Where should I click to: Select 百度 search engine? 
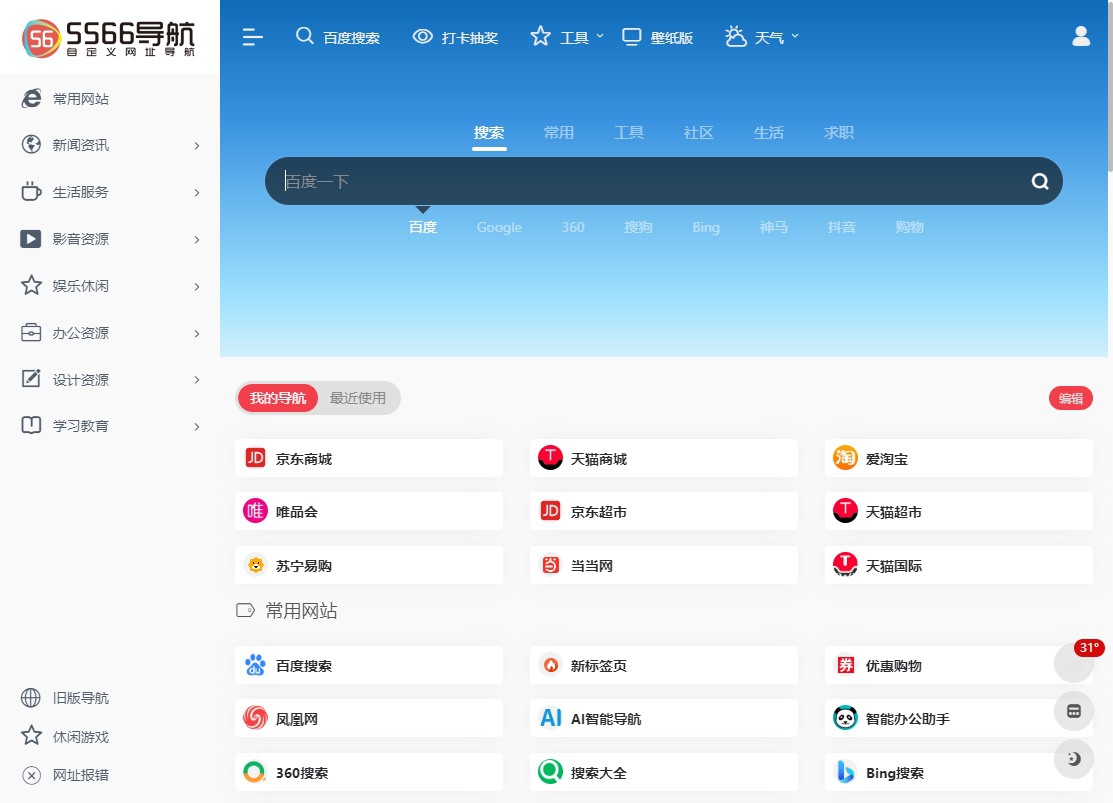pyautogui.click(x=423, y=227)
